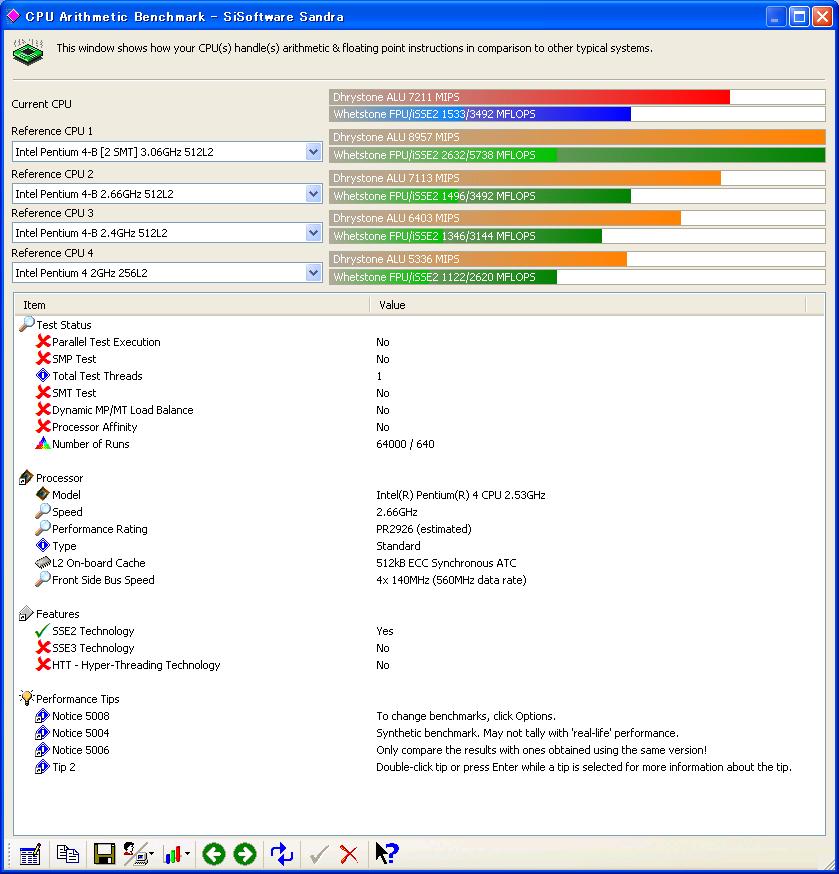
Task: Click the magnifier icon beside Speed
Action: coord(43,511)
